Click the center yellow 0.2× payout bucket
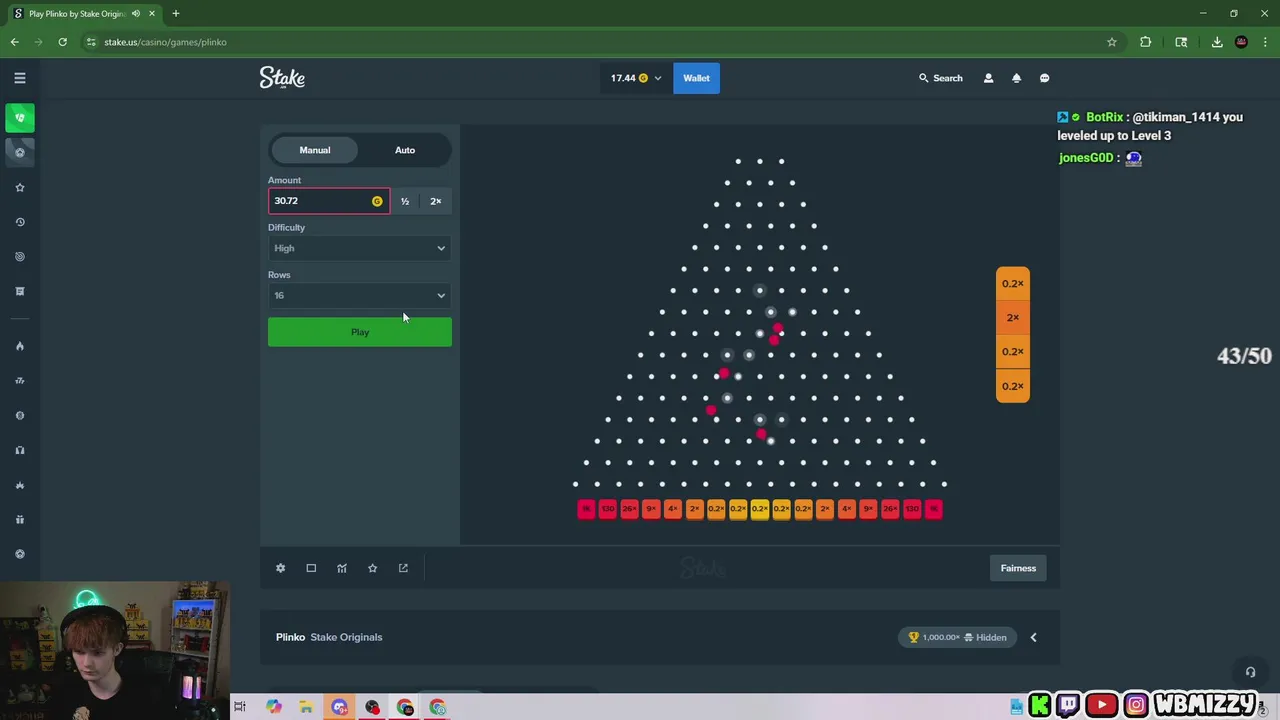 tap(760, 509)
